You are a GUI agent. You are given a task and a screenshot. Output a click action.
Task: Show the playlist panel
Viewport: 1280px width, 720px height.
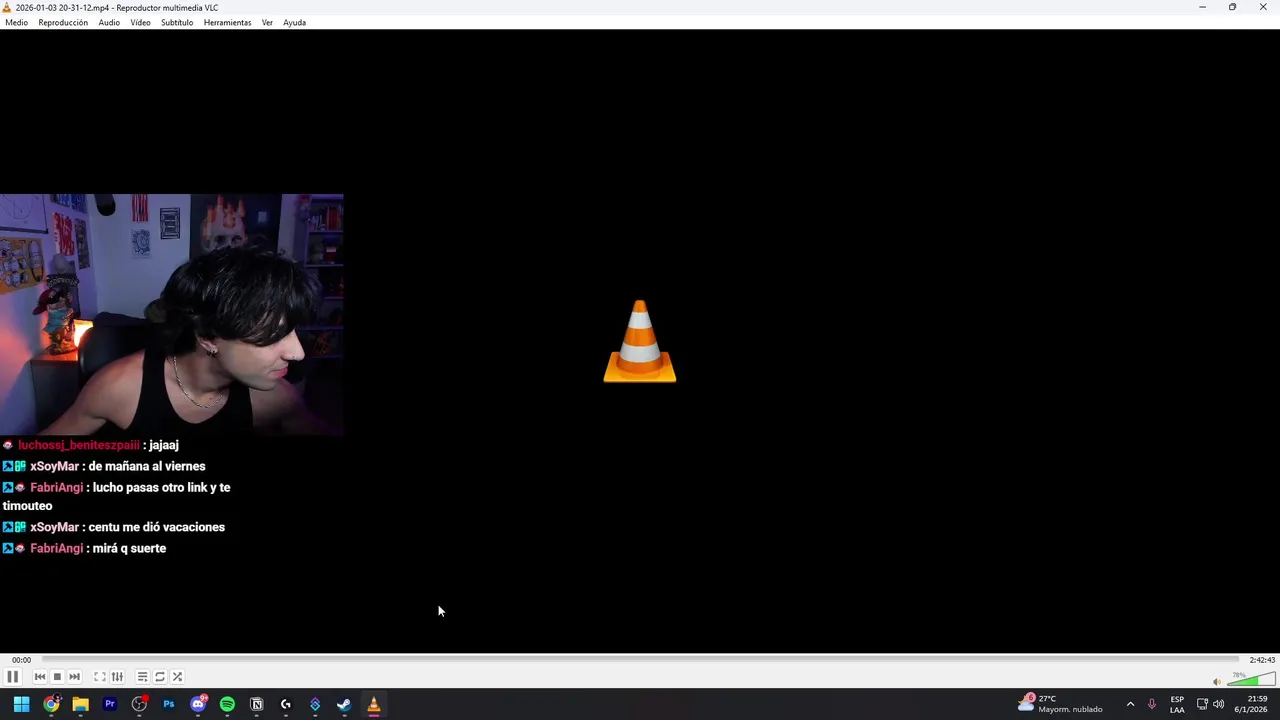(x=142, y=677)
